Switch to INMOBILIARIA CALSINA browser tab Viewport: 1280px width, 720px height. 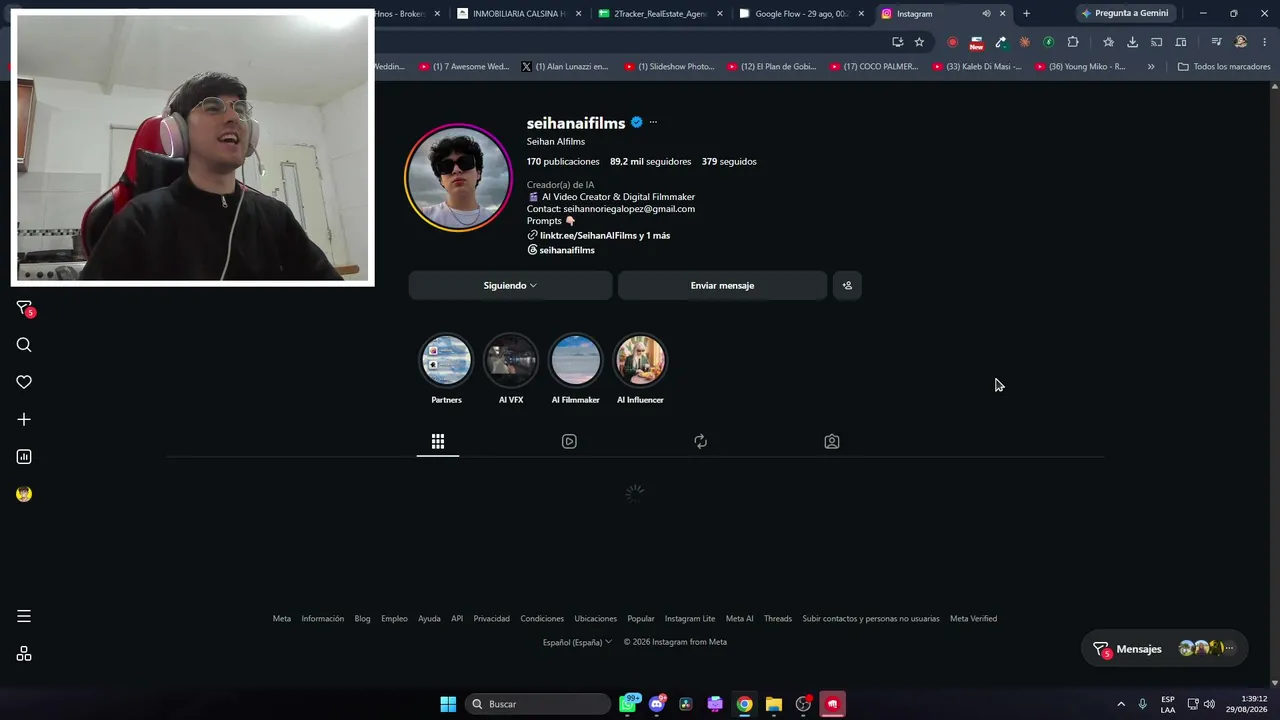[x=518, y=14]
